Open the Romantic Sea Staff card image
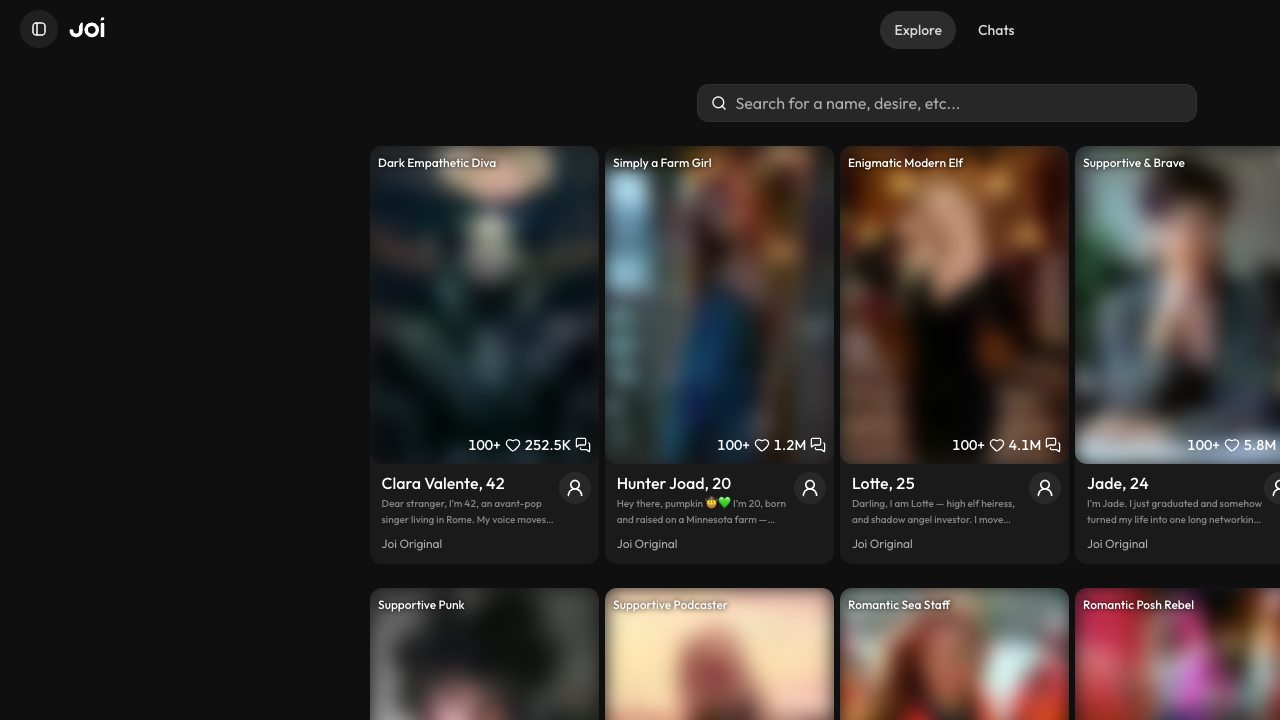The height and width of the screenshot is (720, 1280). click(954, 654)
